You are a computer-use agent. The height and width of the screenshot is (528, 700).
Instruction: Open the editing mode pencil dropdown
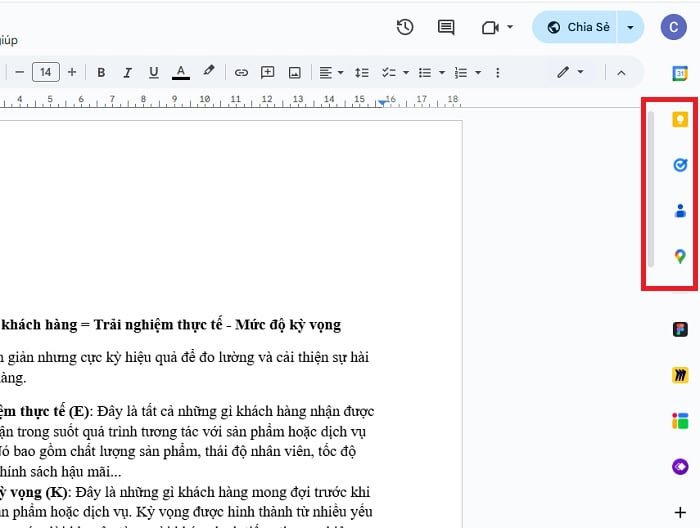click(570, 72)
